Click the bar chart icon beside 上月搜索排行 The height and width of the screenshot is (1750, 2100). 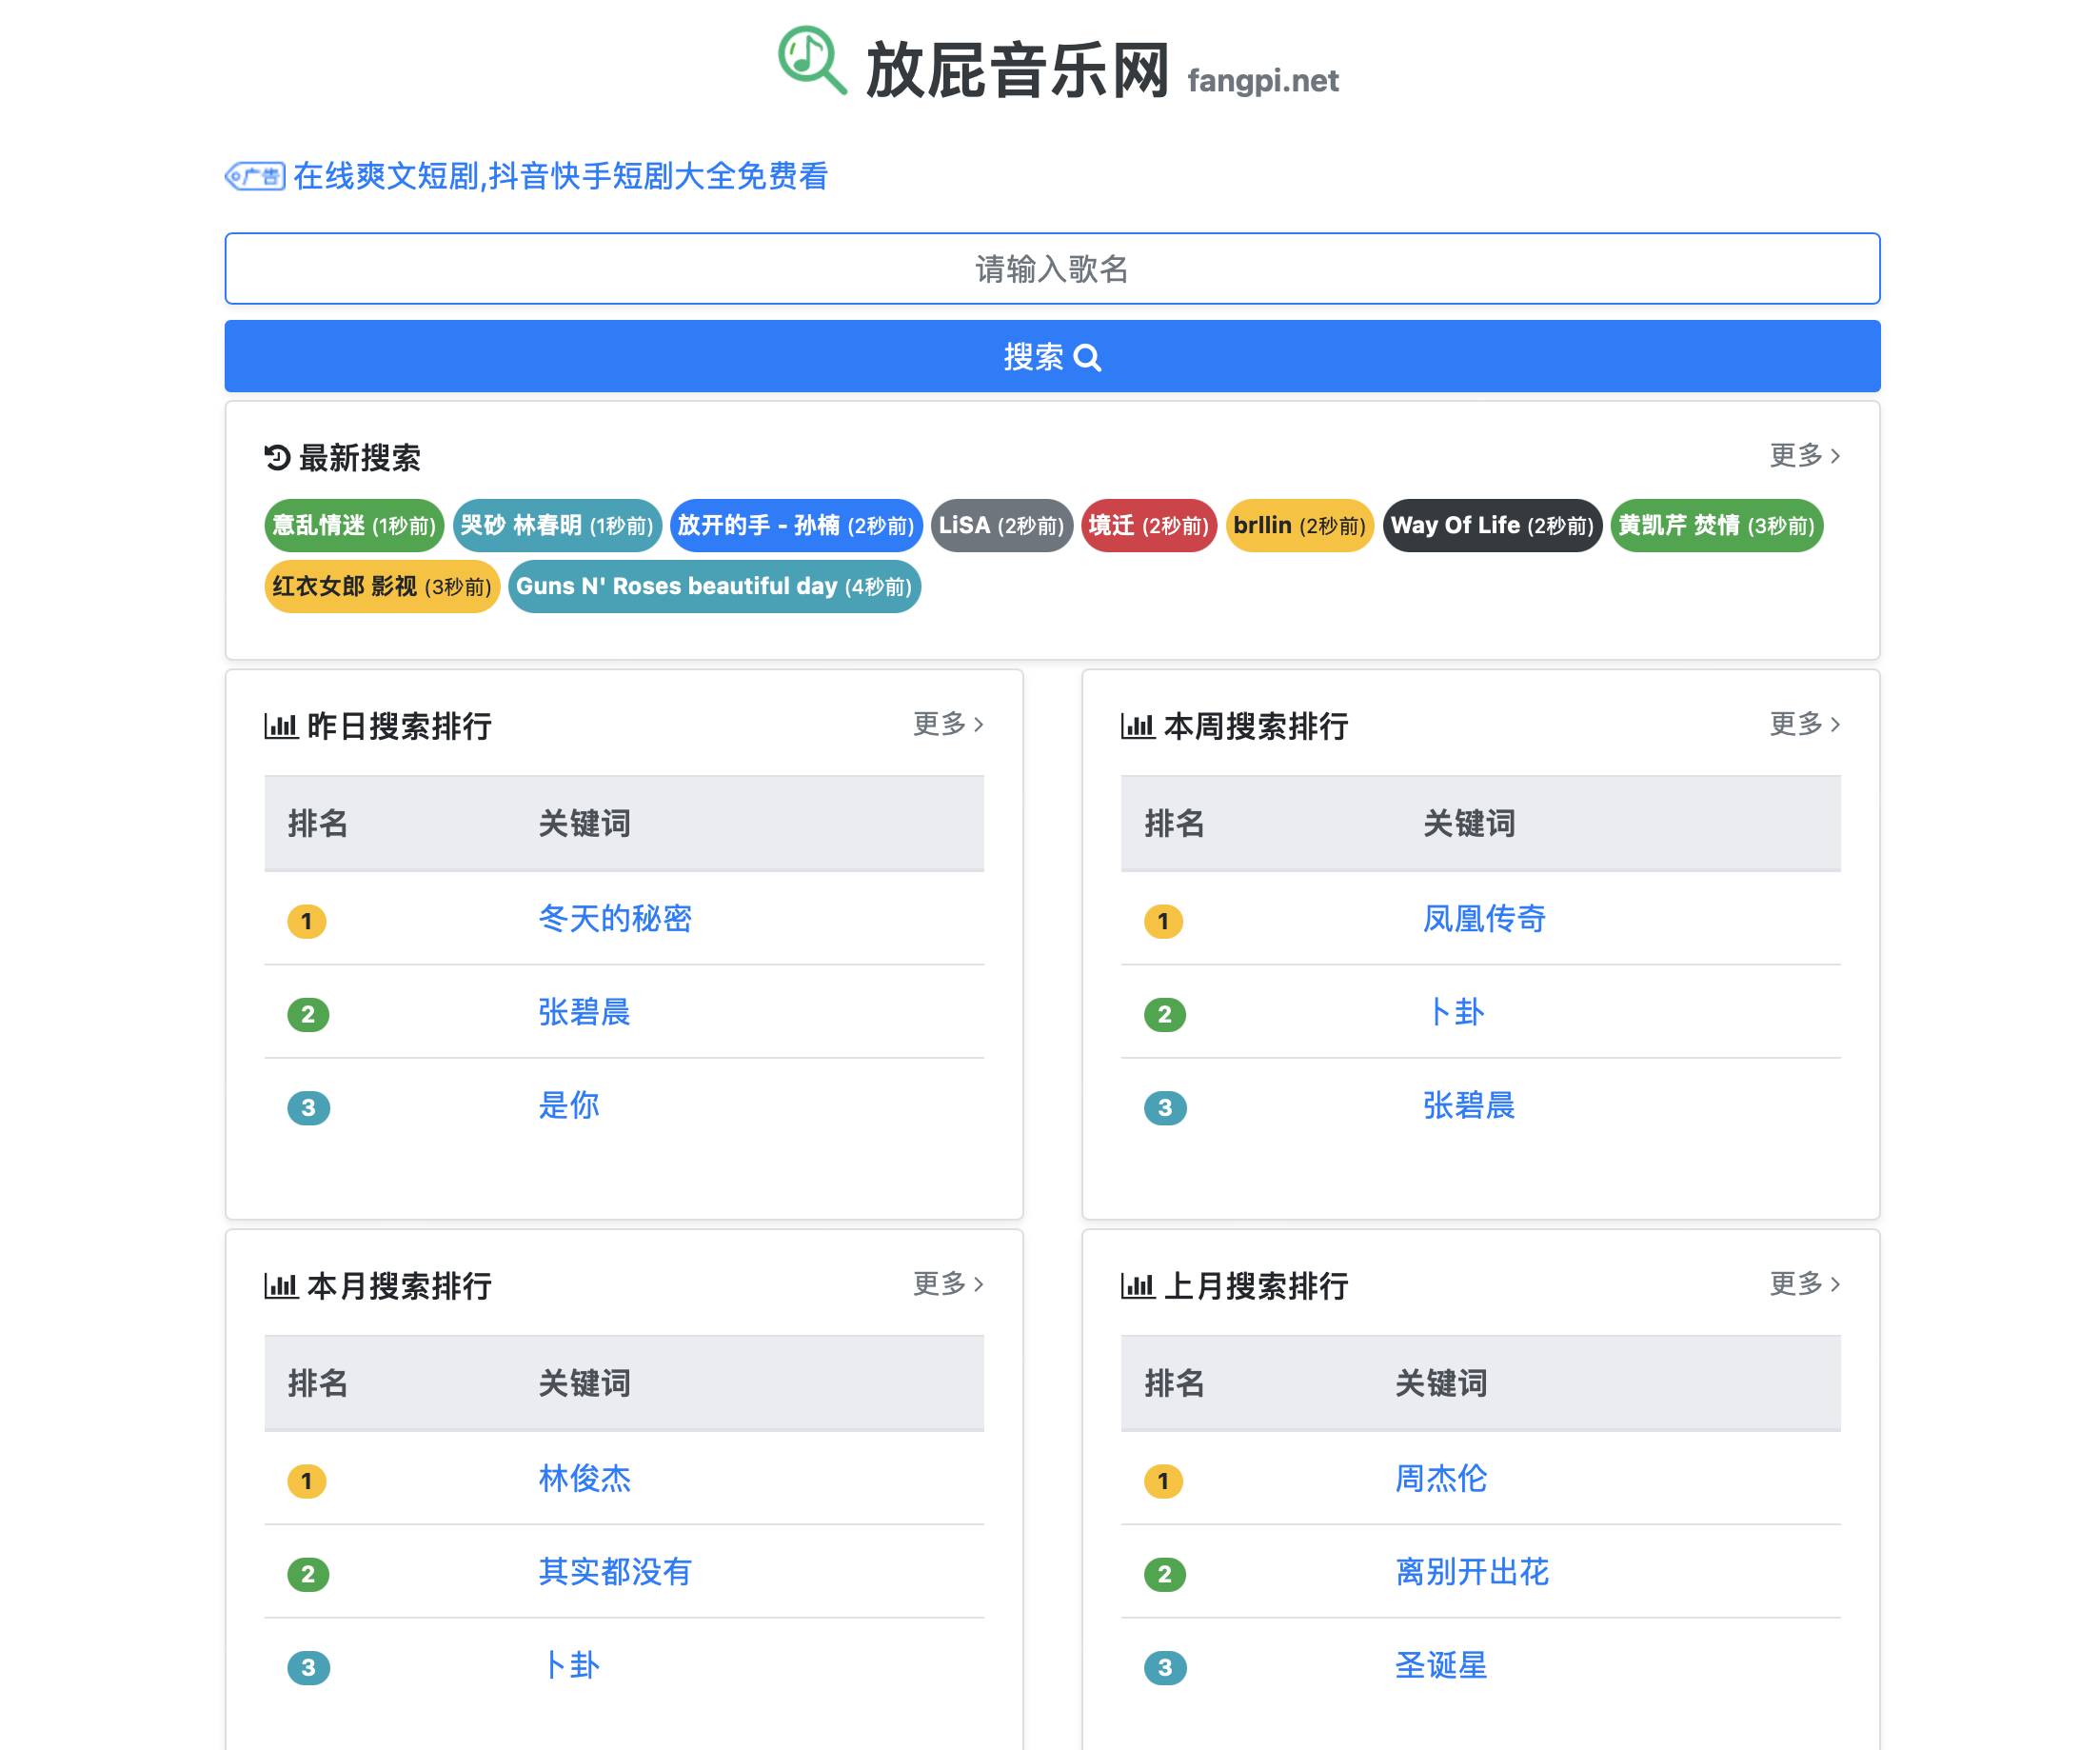click(x=1137, y=1285)
